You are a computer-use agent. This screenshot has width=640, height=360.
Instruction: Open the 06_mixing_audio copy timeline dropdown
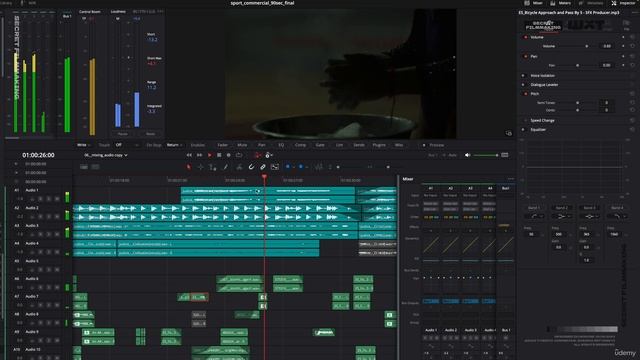[x=106, y=155]
